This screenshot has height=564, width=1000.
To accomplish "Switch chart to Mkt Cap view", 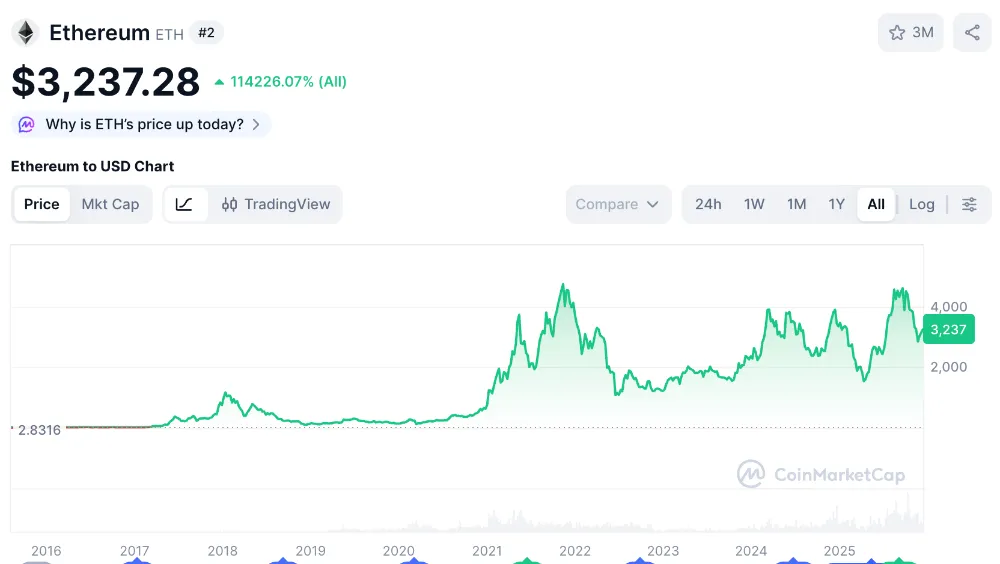I will [110, 204].
